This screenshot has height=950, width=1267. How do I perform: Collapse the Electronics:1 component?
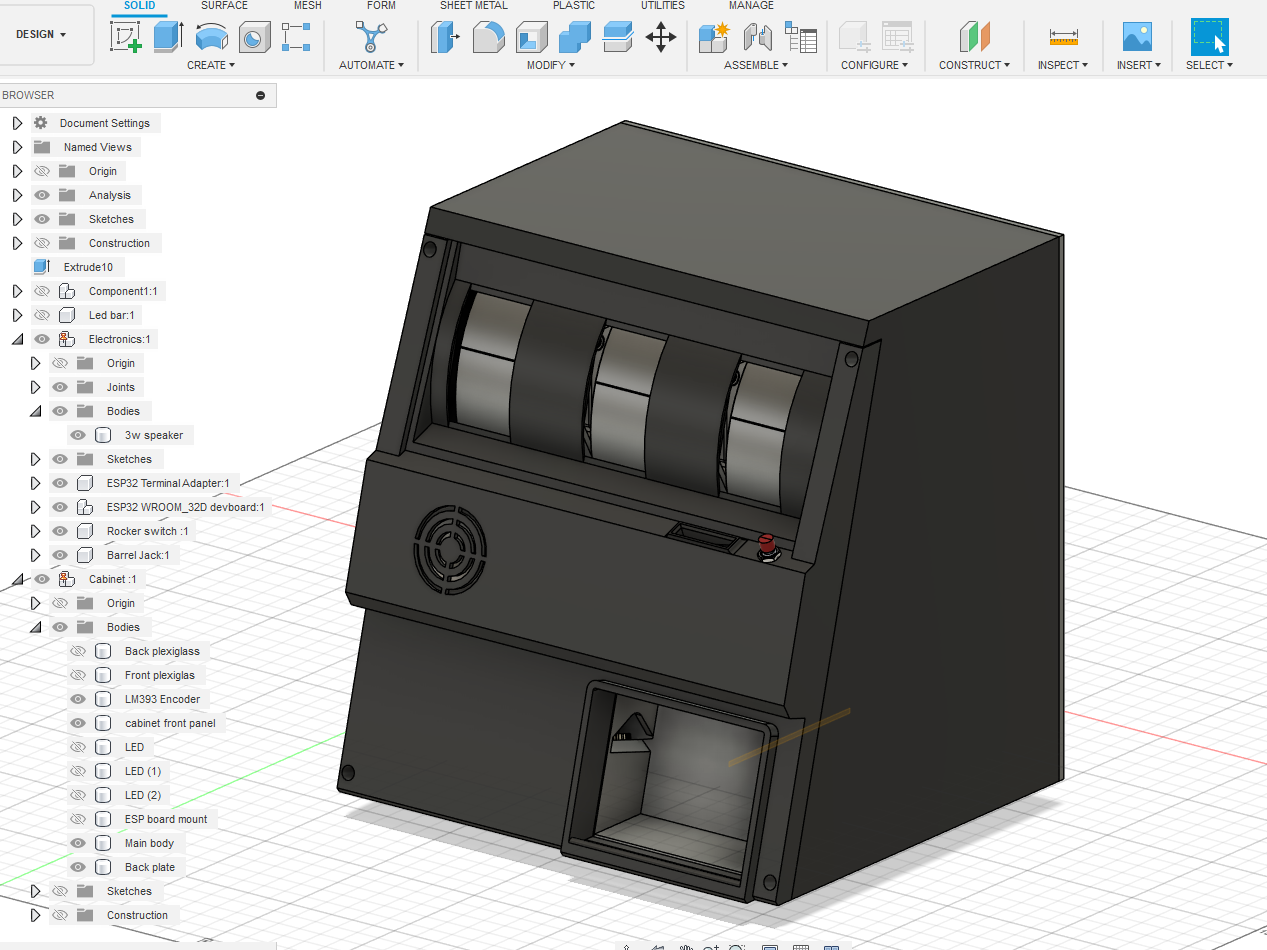17,339
